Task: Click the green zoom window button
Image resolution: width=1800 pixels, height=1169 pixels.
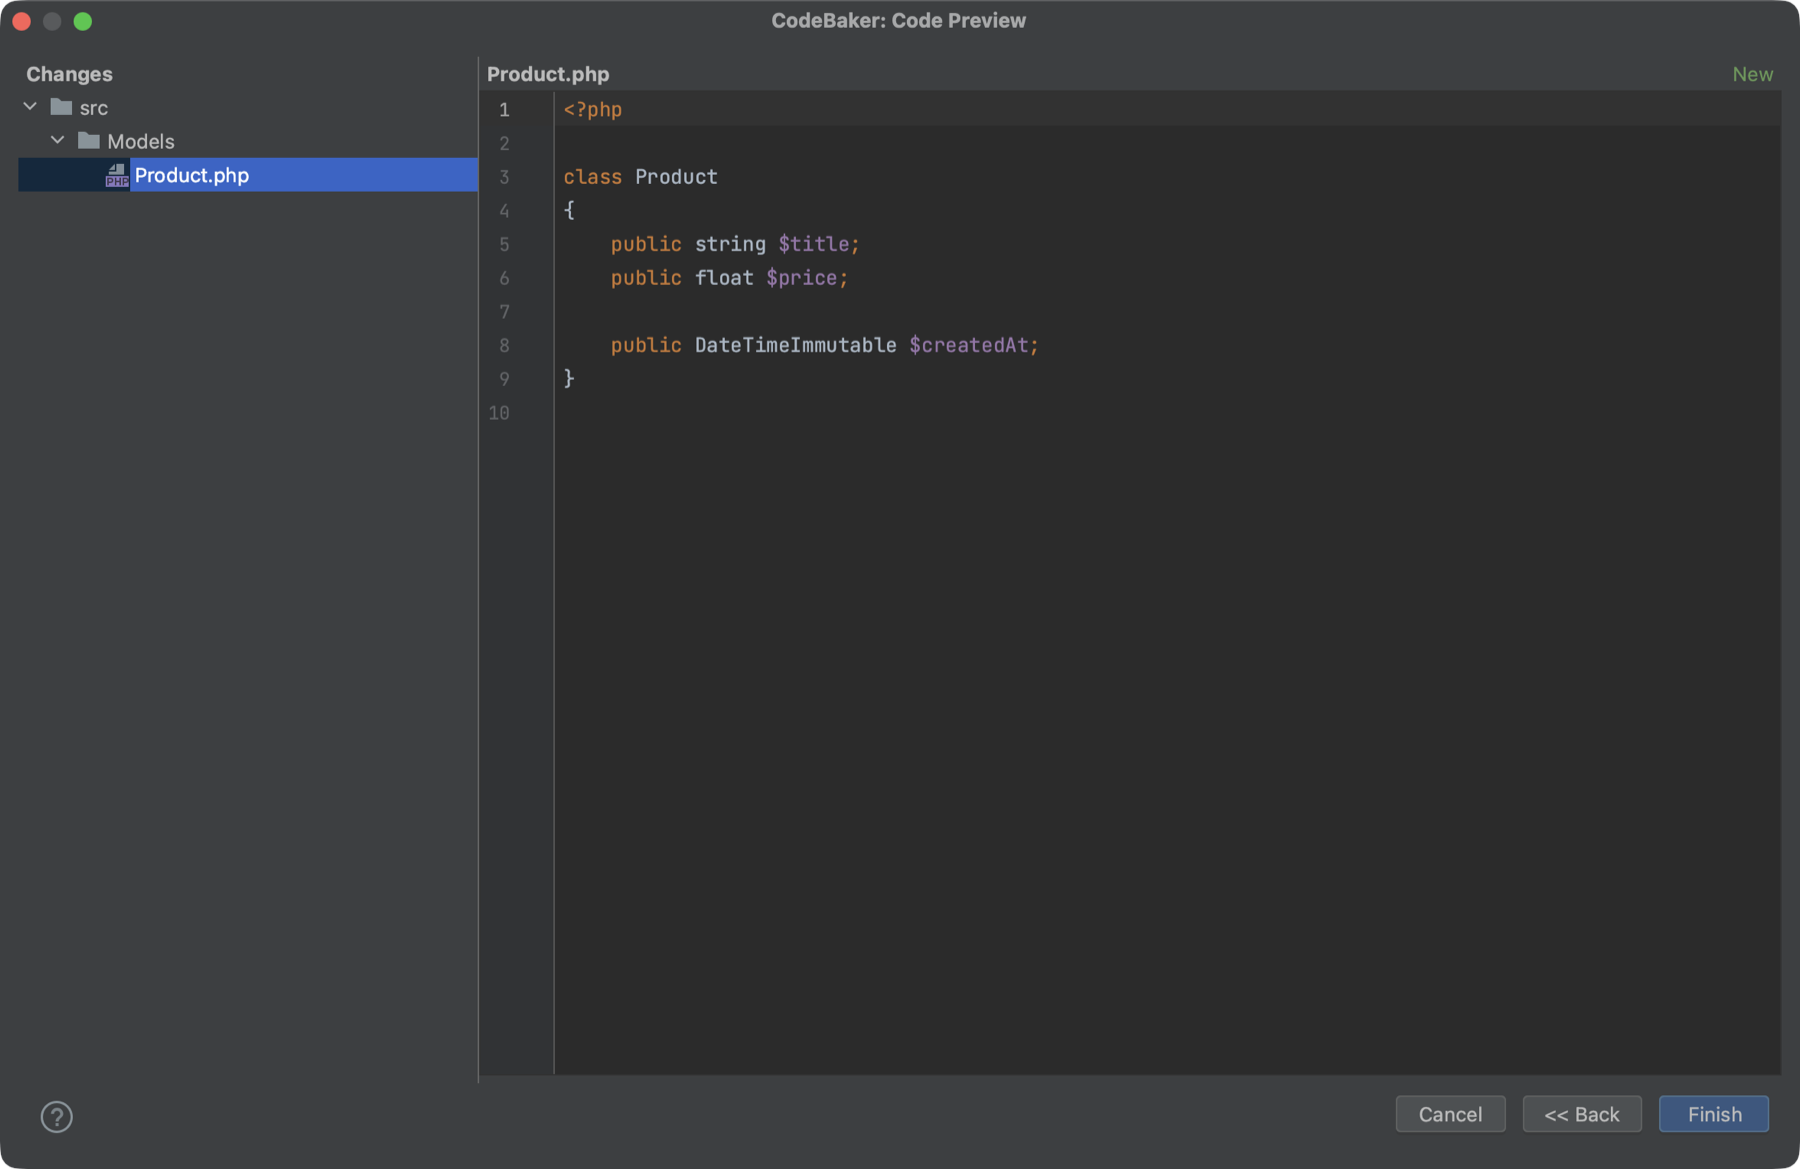Action: [x=83, y=21]
